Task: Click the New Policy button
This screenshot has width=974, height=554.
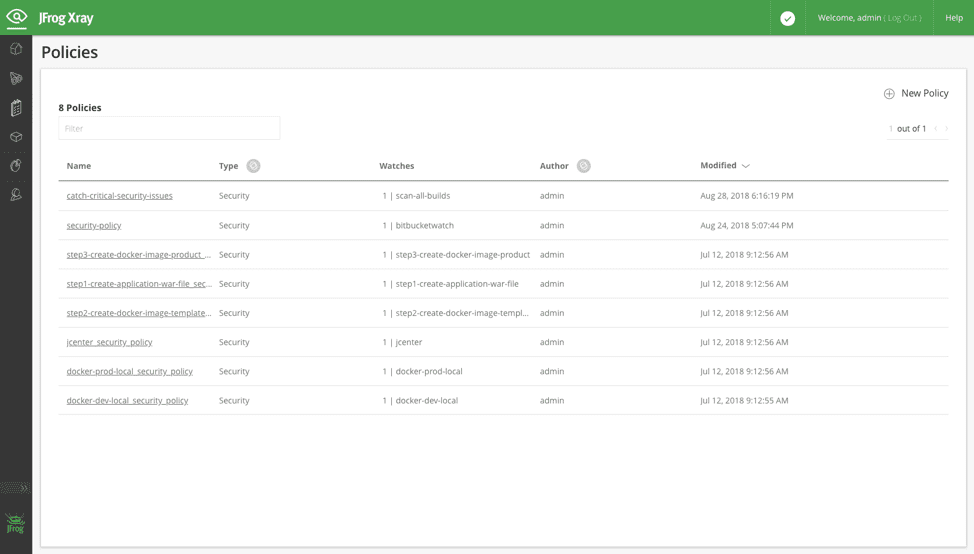Action: click(x=916, y=93)
